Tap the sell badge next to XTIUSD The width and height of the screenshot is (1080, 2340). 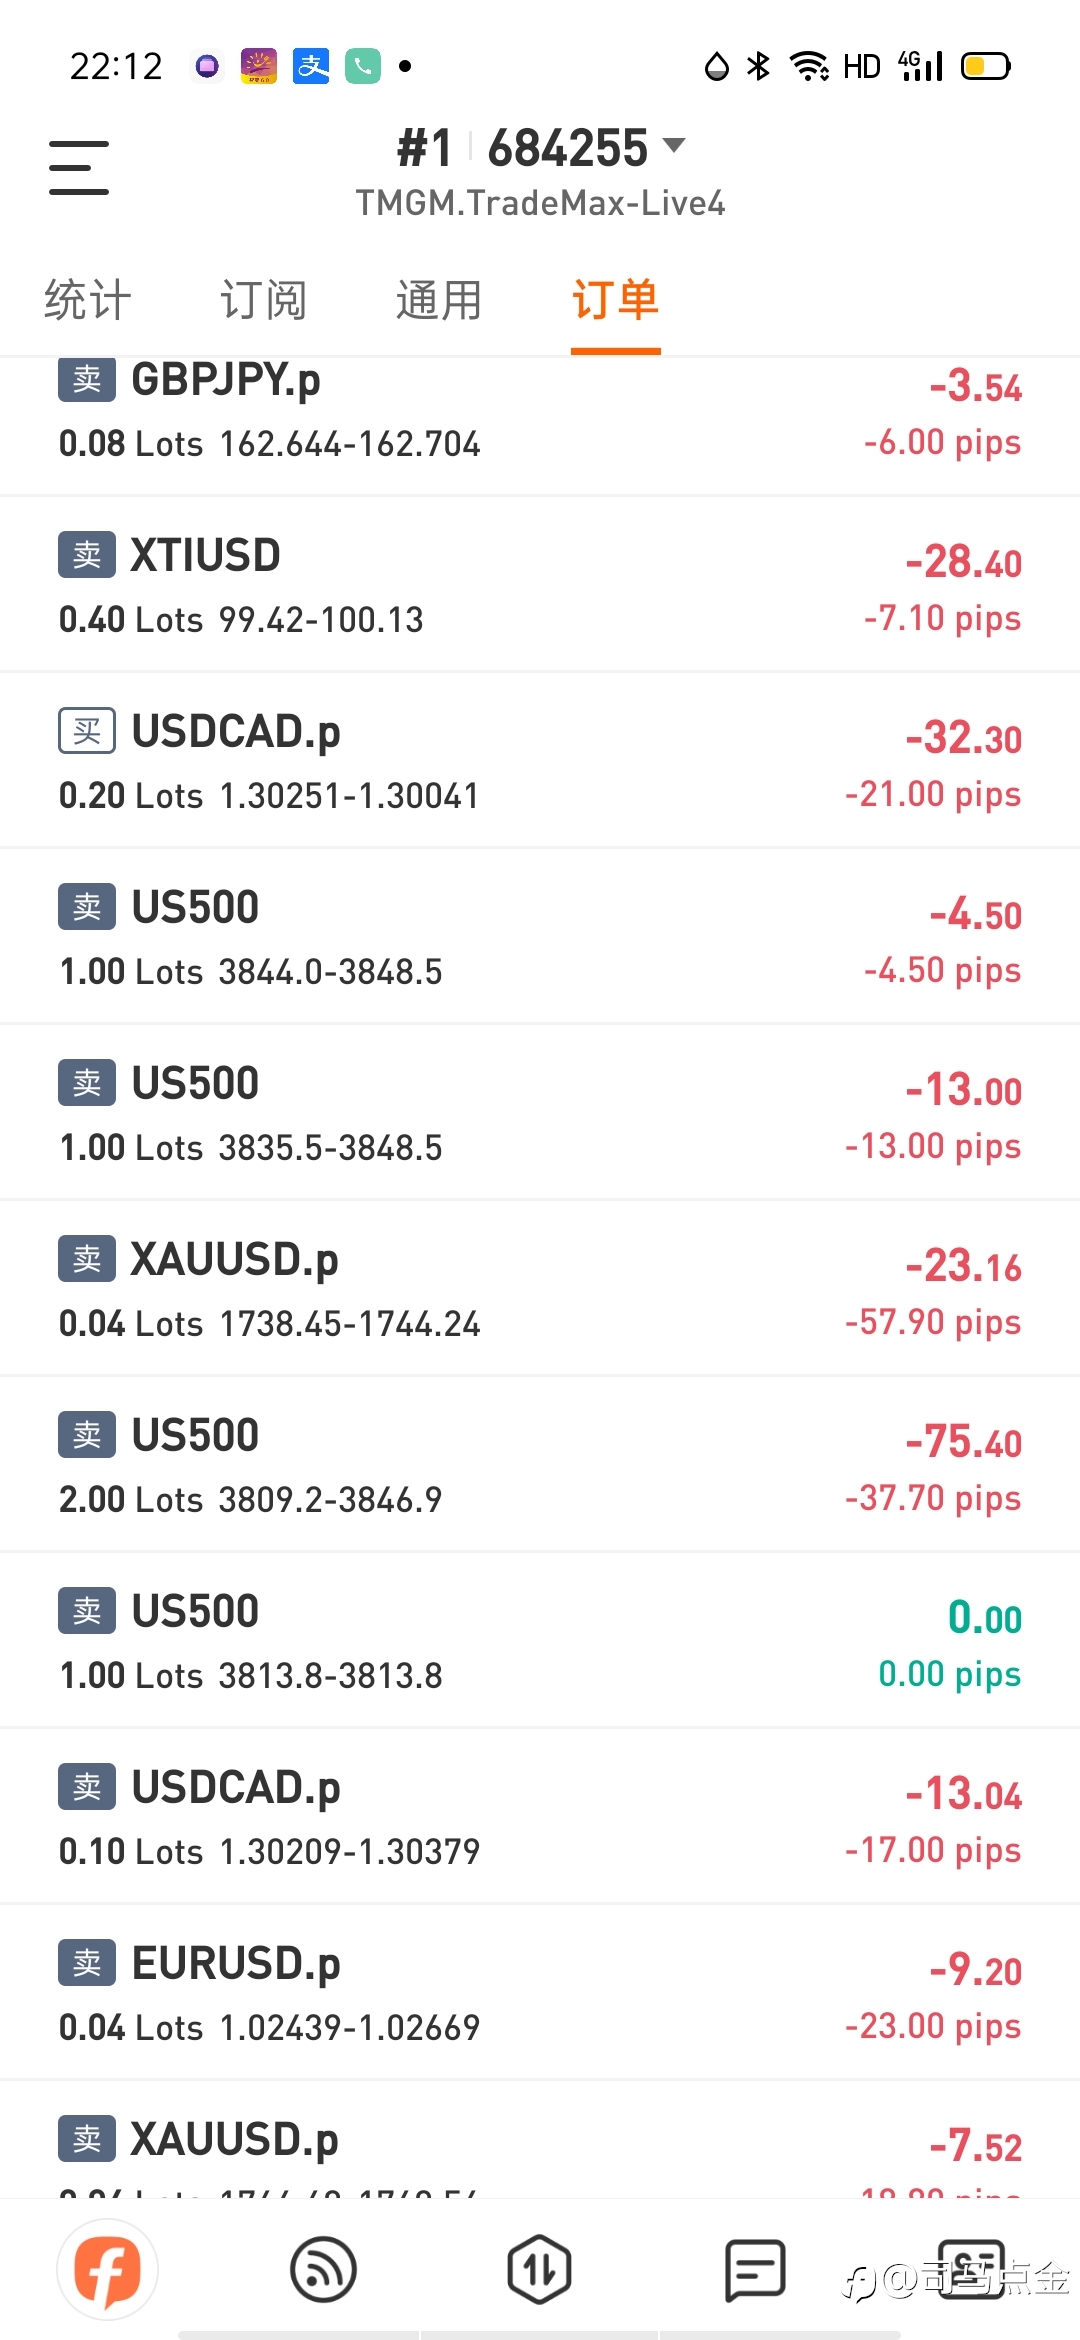click(87, 555)
